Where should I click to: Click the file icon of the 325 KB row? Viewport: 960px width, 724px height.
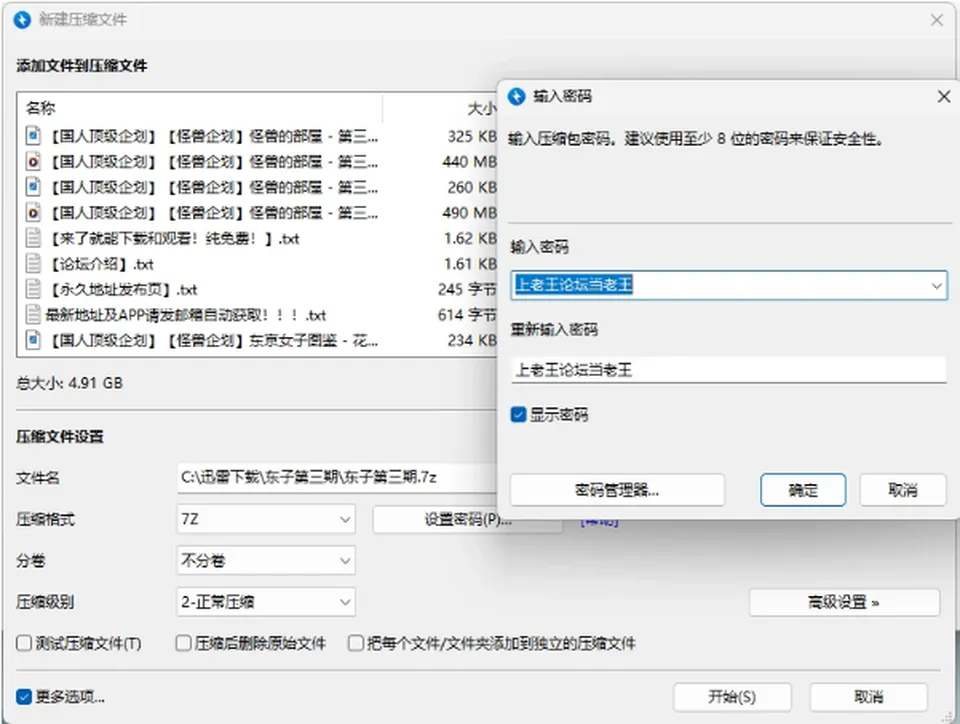(x=33, y=135)
